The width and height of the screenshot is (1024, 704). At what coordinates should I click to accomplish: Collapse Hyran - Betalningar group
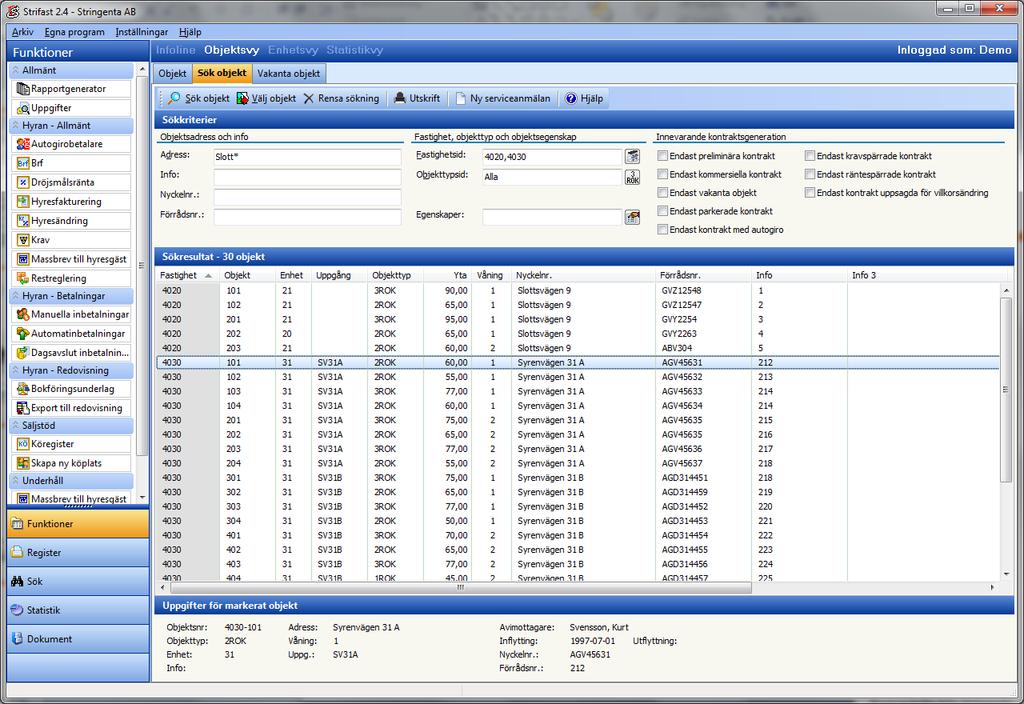[71, 296]
